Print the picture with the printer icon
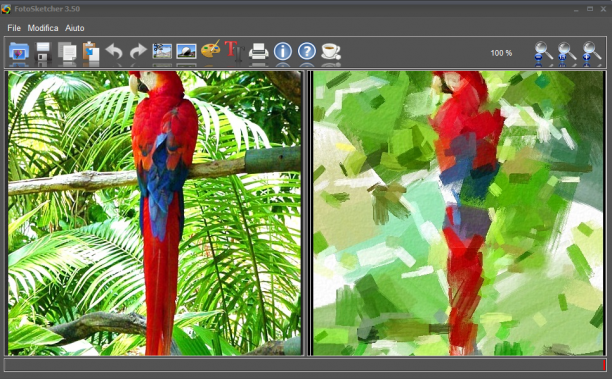612x379 pixels. (x=258, y=52)
